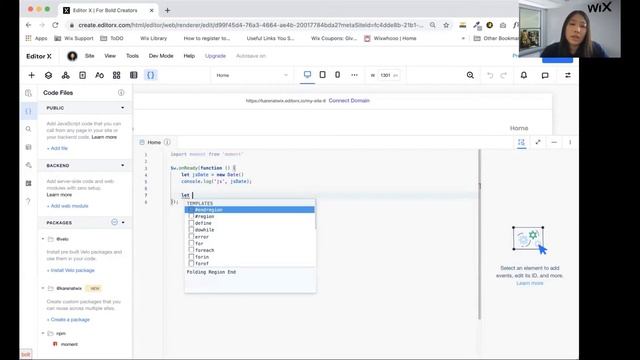
Task: Click Install Velo package link
Action: click(x=71, y=270)
